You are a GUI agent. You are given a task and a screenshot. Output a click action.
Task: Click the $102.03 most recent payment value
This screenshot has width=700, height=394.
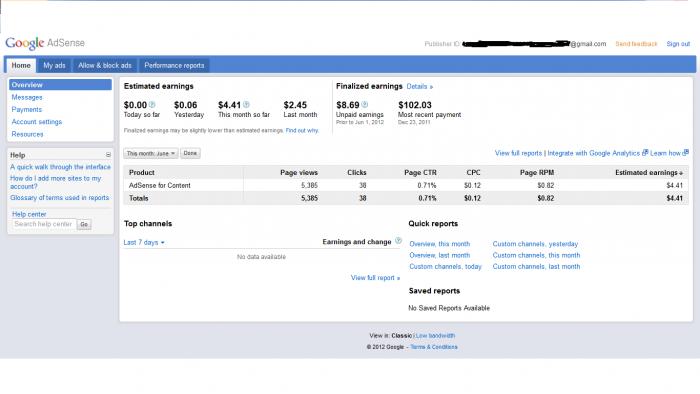click(x=415, y=105)
